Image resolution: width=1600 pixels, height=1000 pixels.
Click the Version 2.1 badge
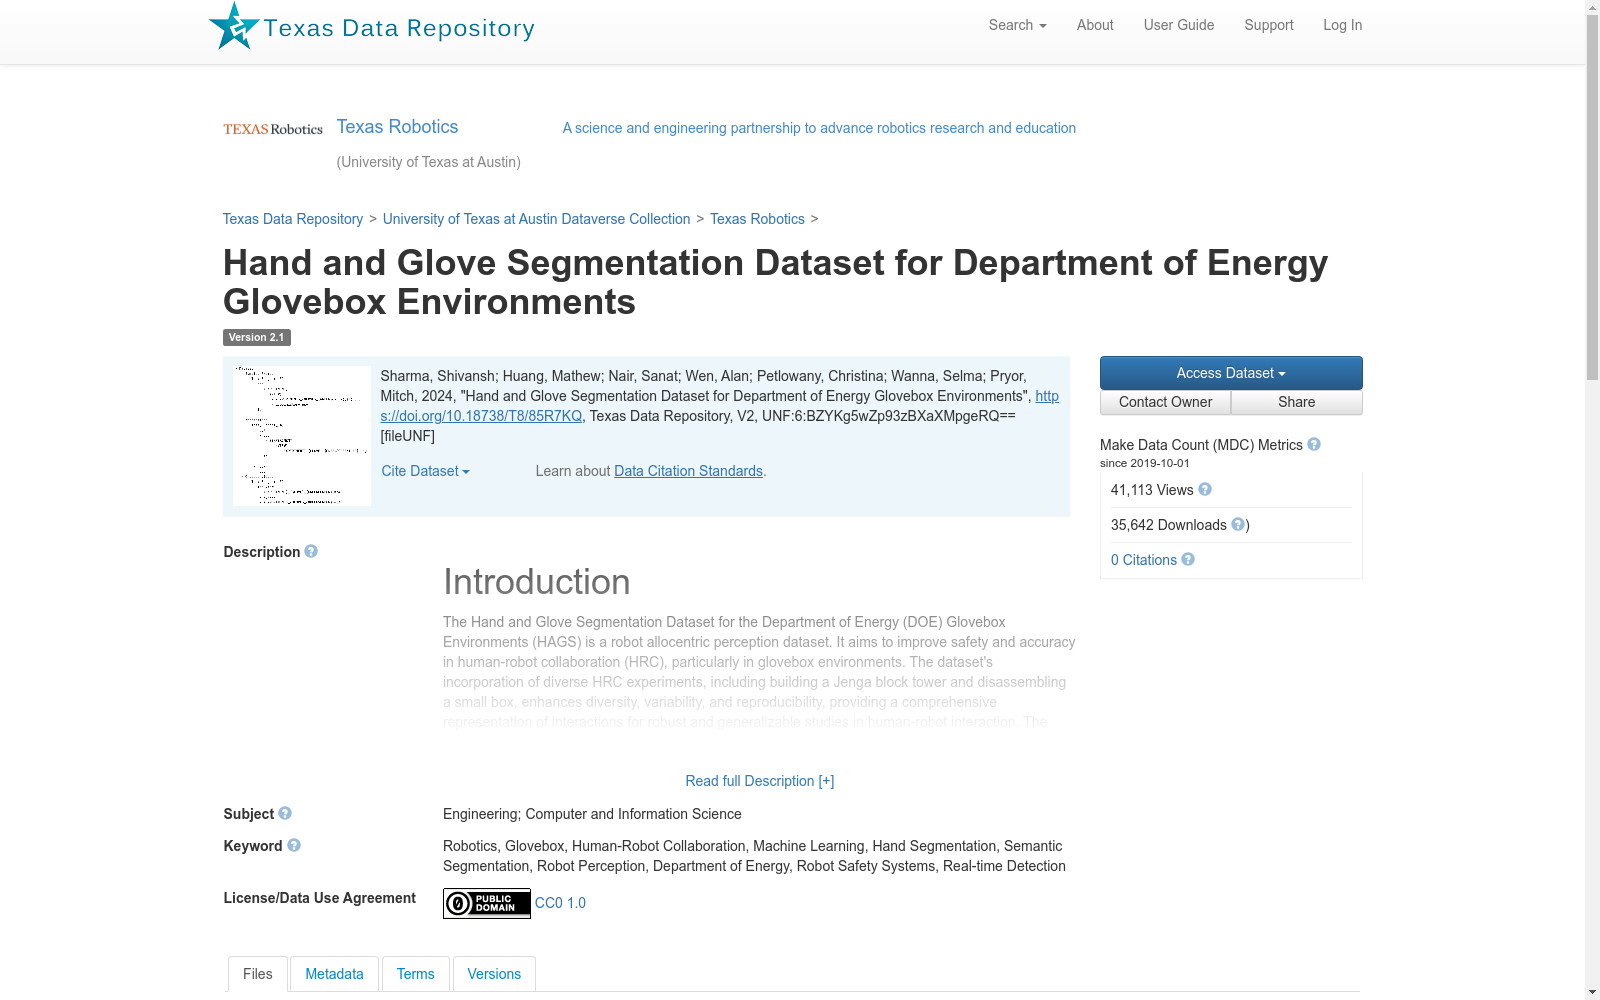[x=257, y=338]
